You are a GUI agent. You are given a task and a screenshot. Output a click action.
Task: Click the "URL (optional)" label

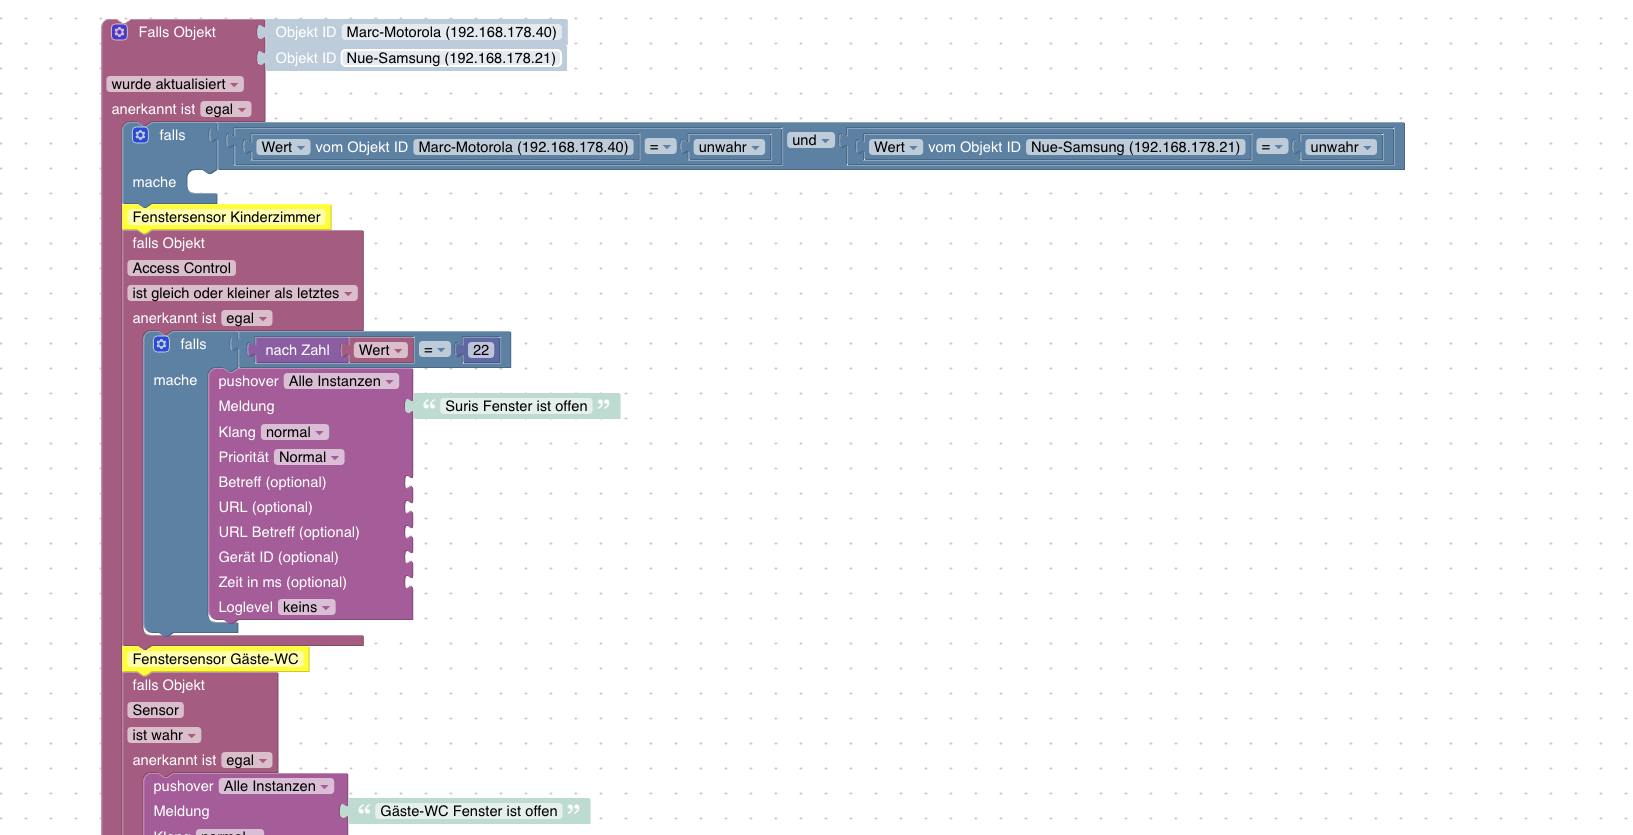coord(265,507)
